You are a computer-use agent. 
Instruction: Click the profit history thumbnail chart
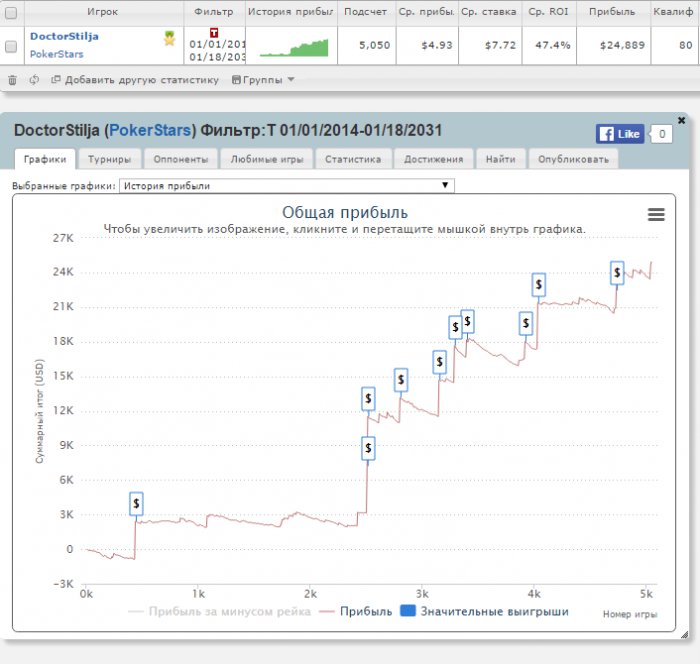click(x=292, y=46)
